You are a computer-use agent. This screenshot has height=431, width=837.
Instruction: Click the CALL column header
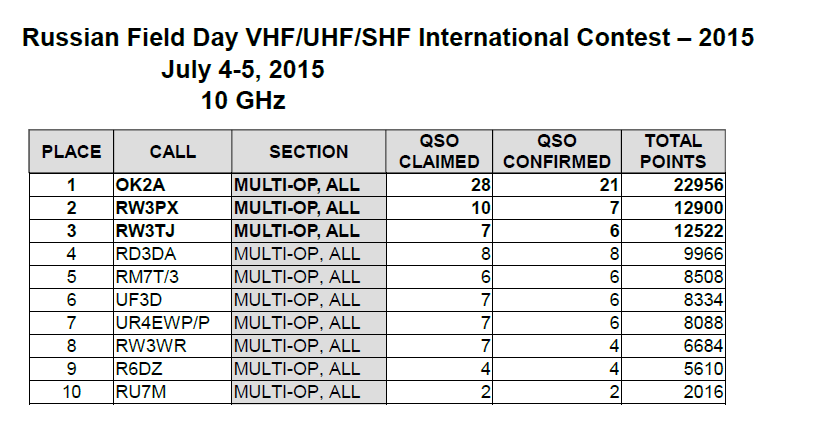point(172,151)
